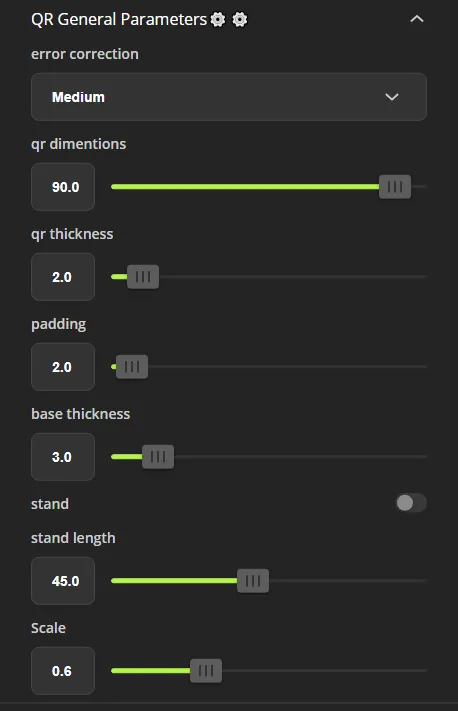Click the unfilled end of the Scale slider track

pos(324,670)
